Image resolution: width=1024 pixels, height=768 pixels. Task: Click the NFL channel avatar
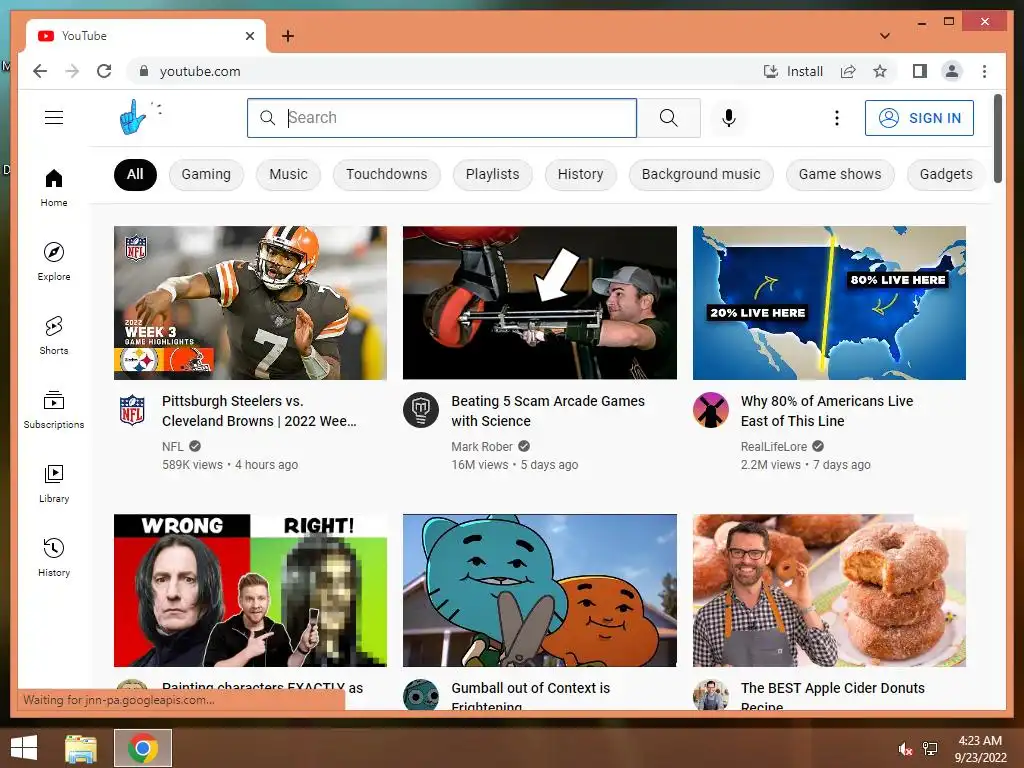132,410
